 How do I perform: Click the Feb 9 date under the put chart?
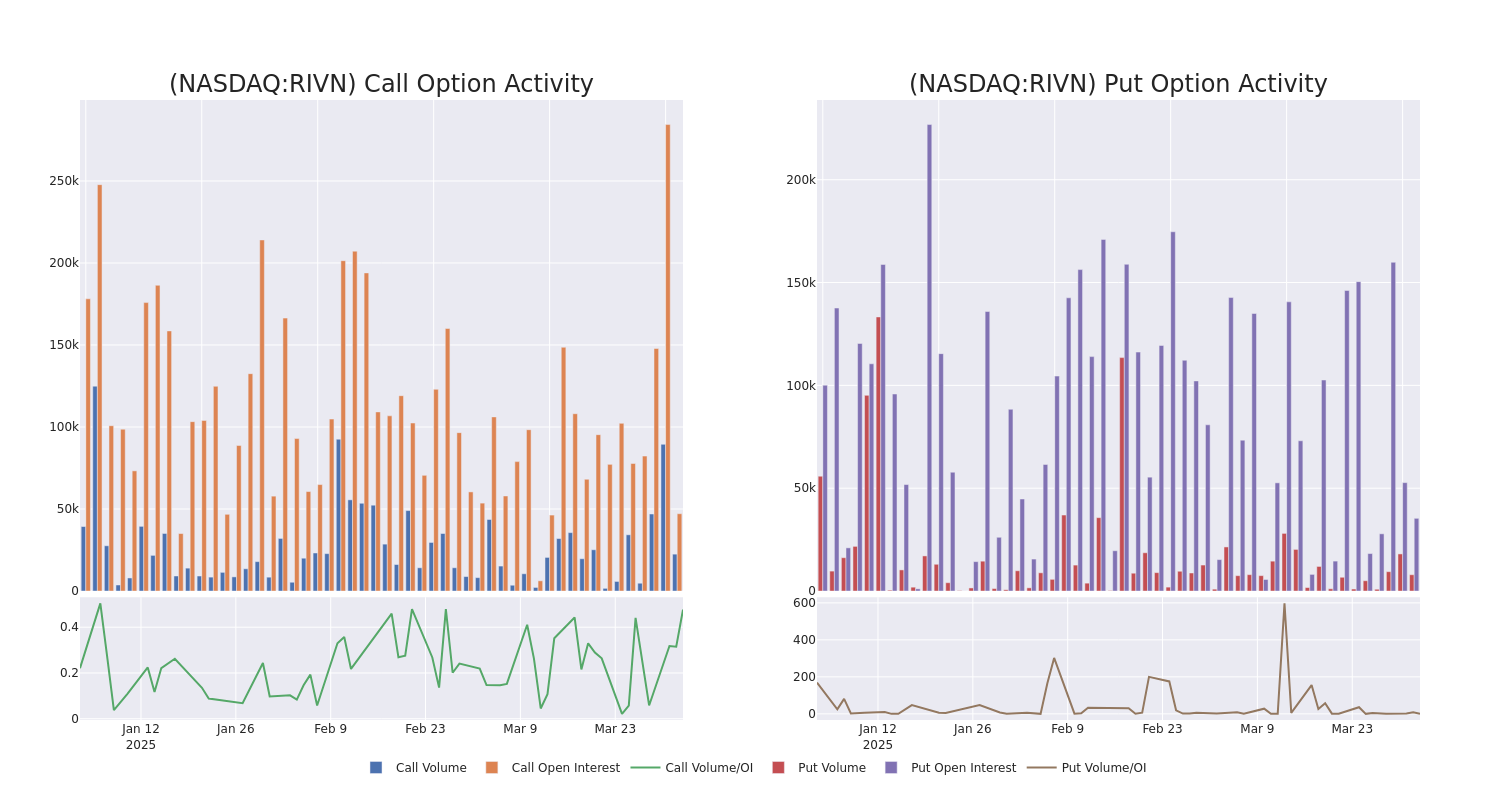point(1068,729)
